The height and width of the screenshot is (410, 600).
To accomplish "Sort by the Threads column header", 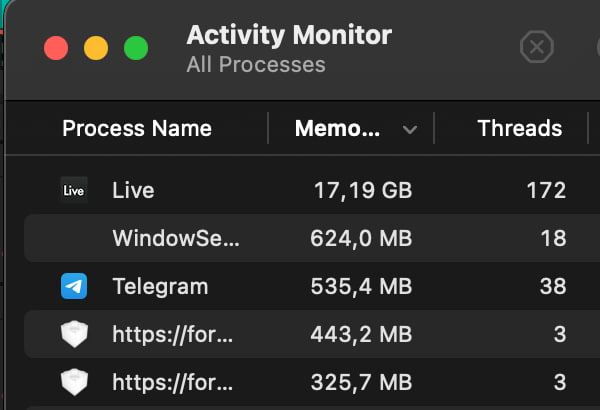I will pos(519,128).
